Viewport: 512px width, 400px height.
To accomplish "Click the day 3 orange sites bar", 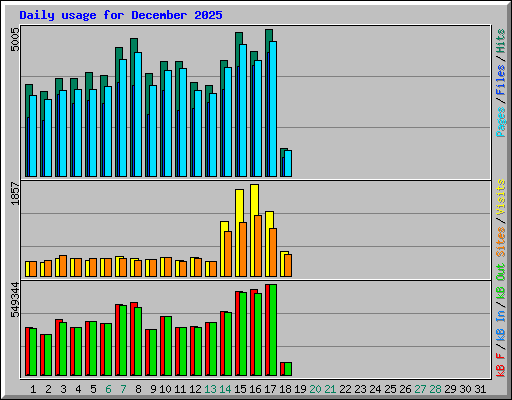I will click(63, 266).
